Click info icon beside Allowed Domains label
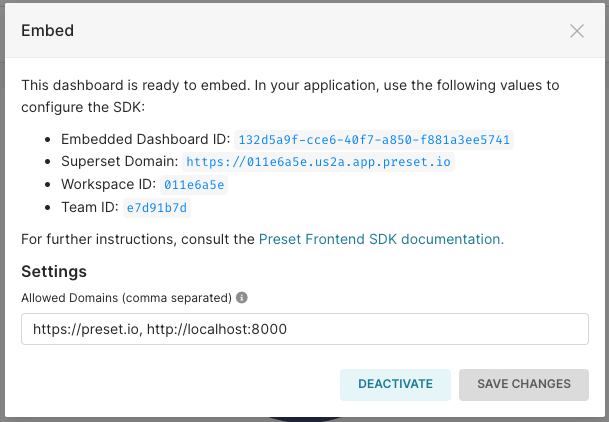609x422 pixels. 242,298
